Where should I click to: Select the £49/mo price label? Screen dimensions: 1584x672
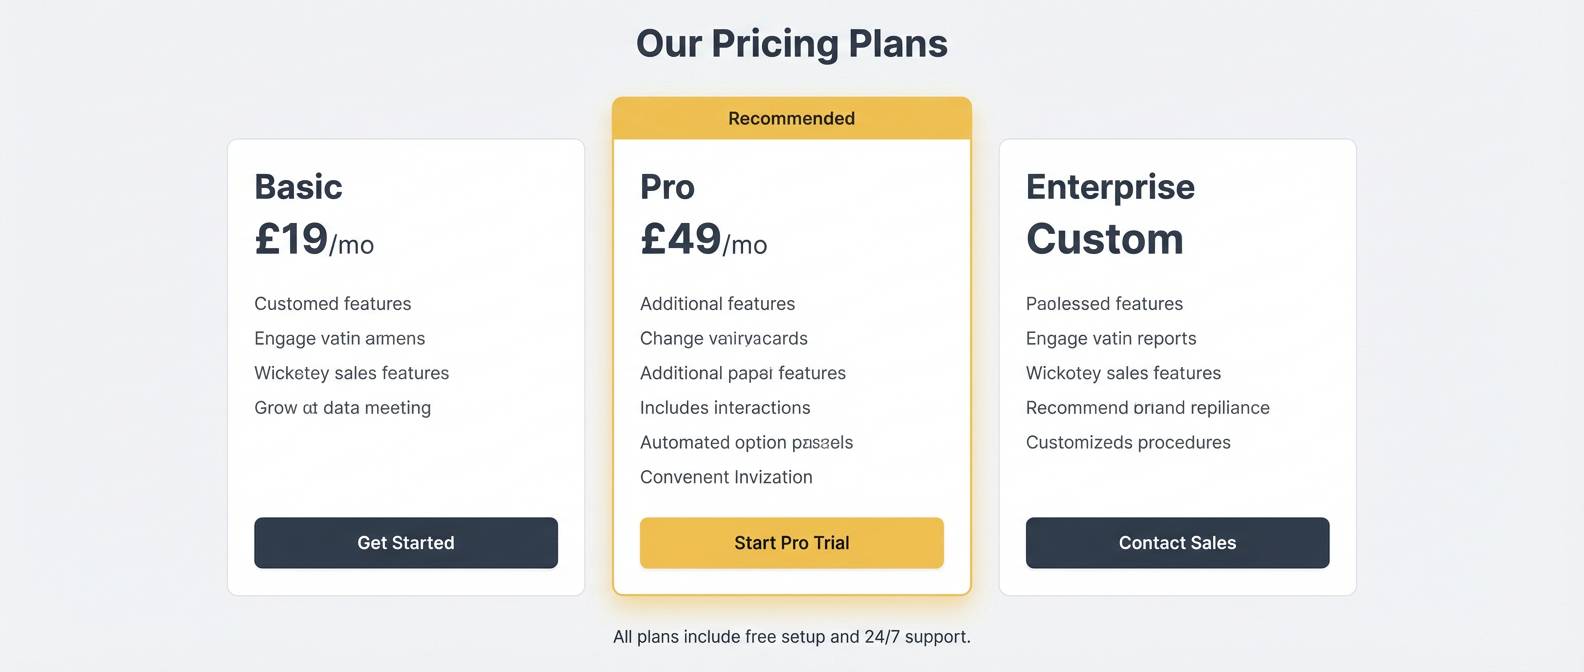(703, 241)
